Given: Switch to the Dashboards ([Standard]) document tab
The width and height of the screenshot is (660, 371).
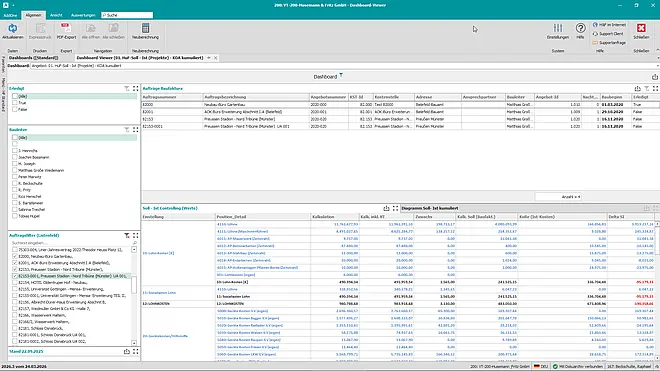Looking at the screenshot, I should 34,58.
